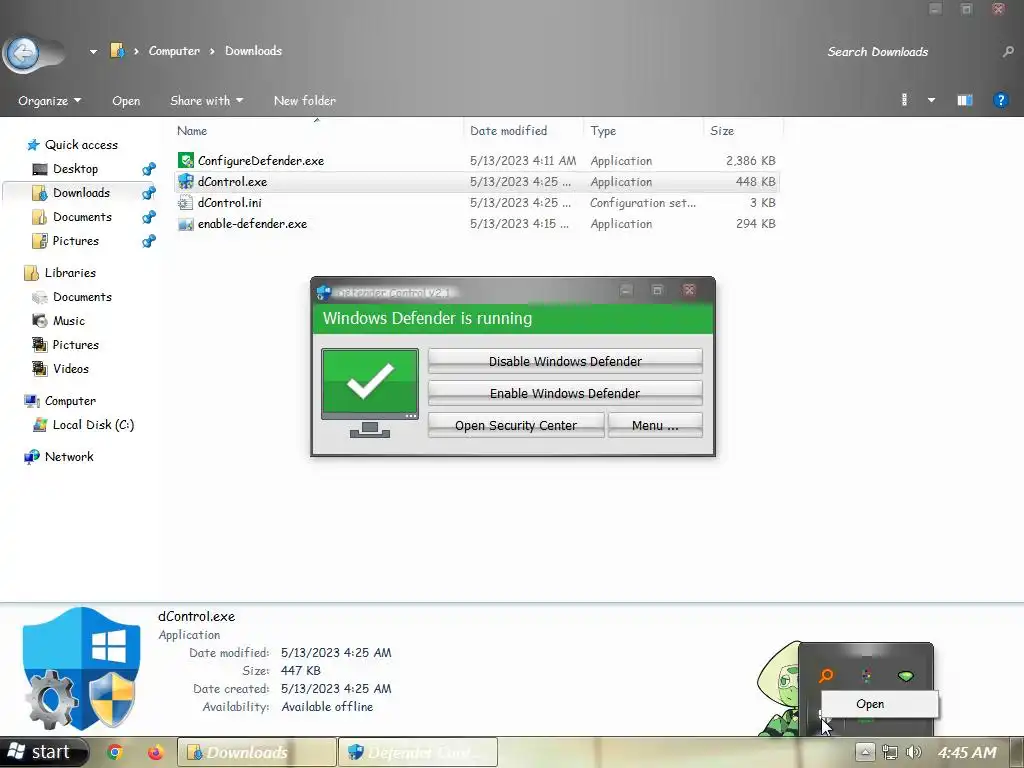1024x768 pixels.
Task: Open the Music library
Action: [69, 321]
